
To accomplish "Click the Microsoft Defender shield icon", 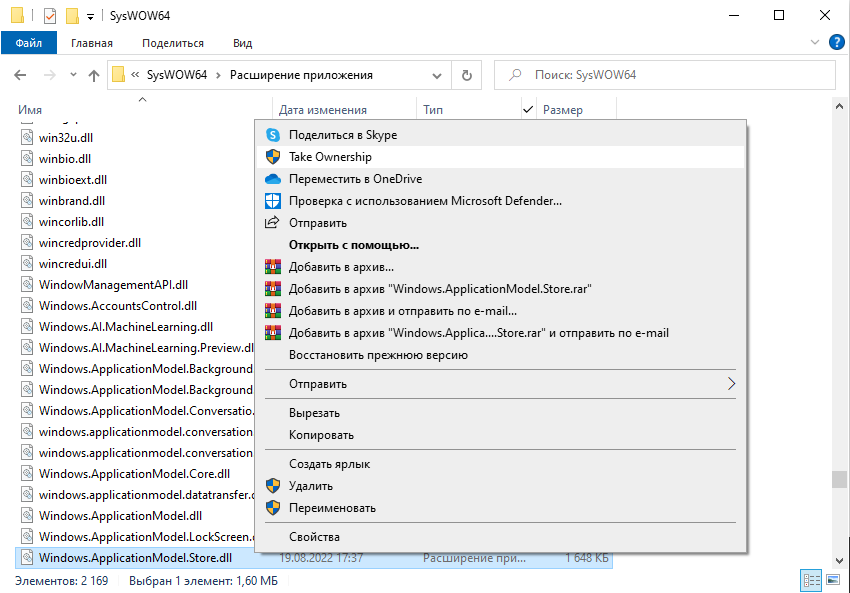I will click(273, 201).
